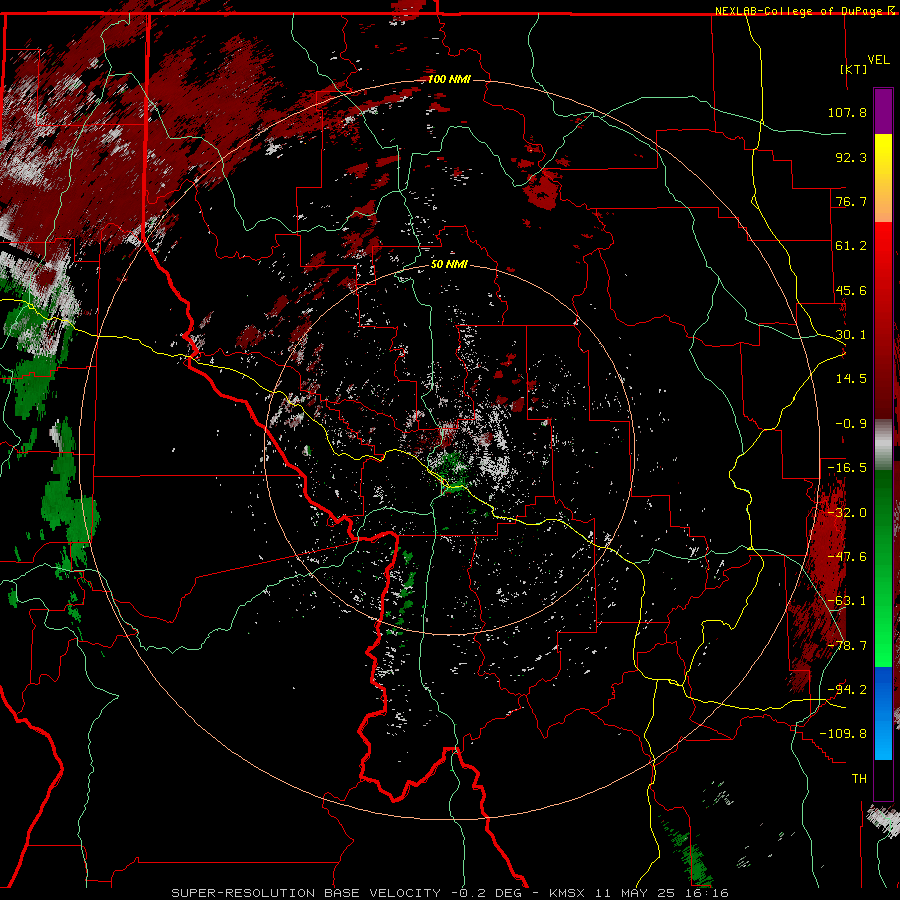Click the -0.9 velocity scale value
The height and width of the screenshot is (900, 900).
[x=851, y=424]
